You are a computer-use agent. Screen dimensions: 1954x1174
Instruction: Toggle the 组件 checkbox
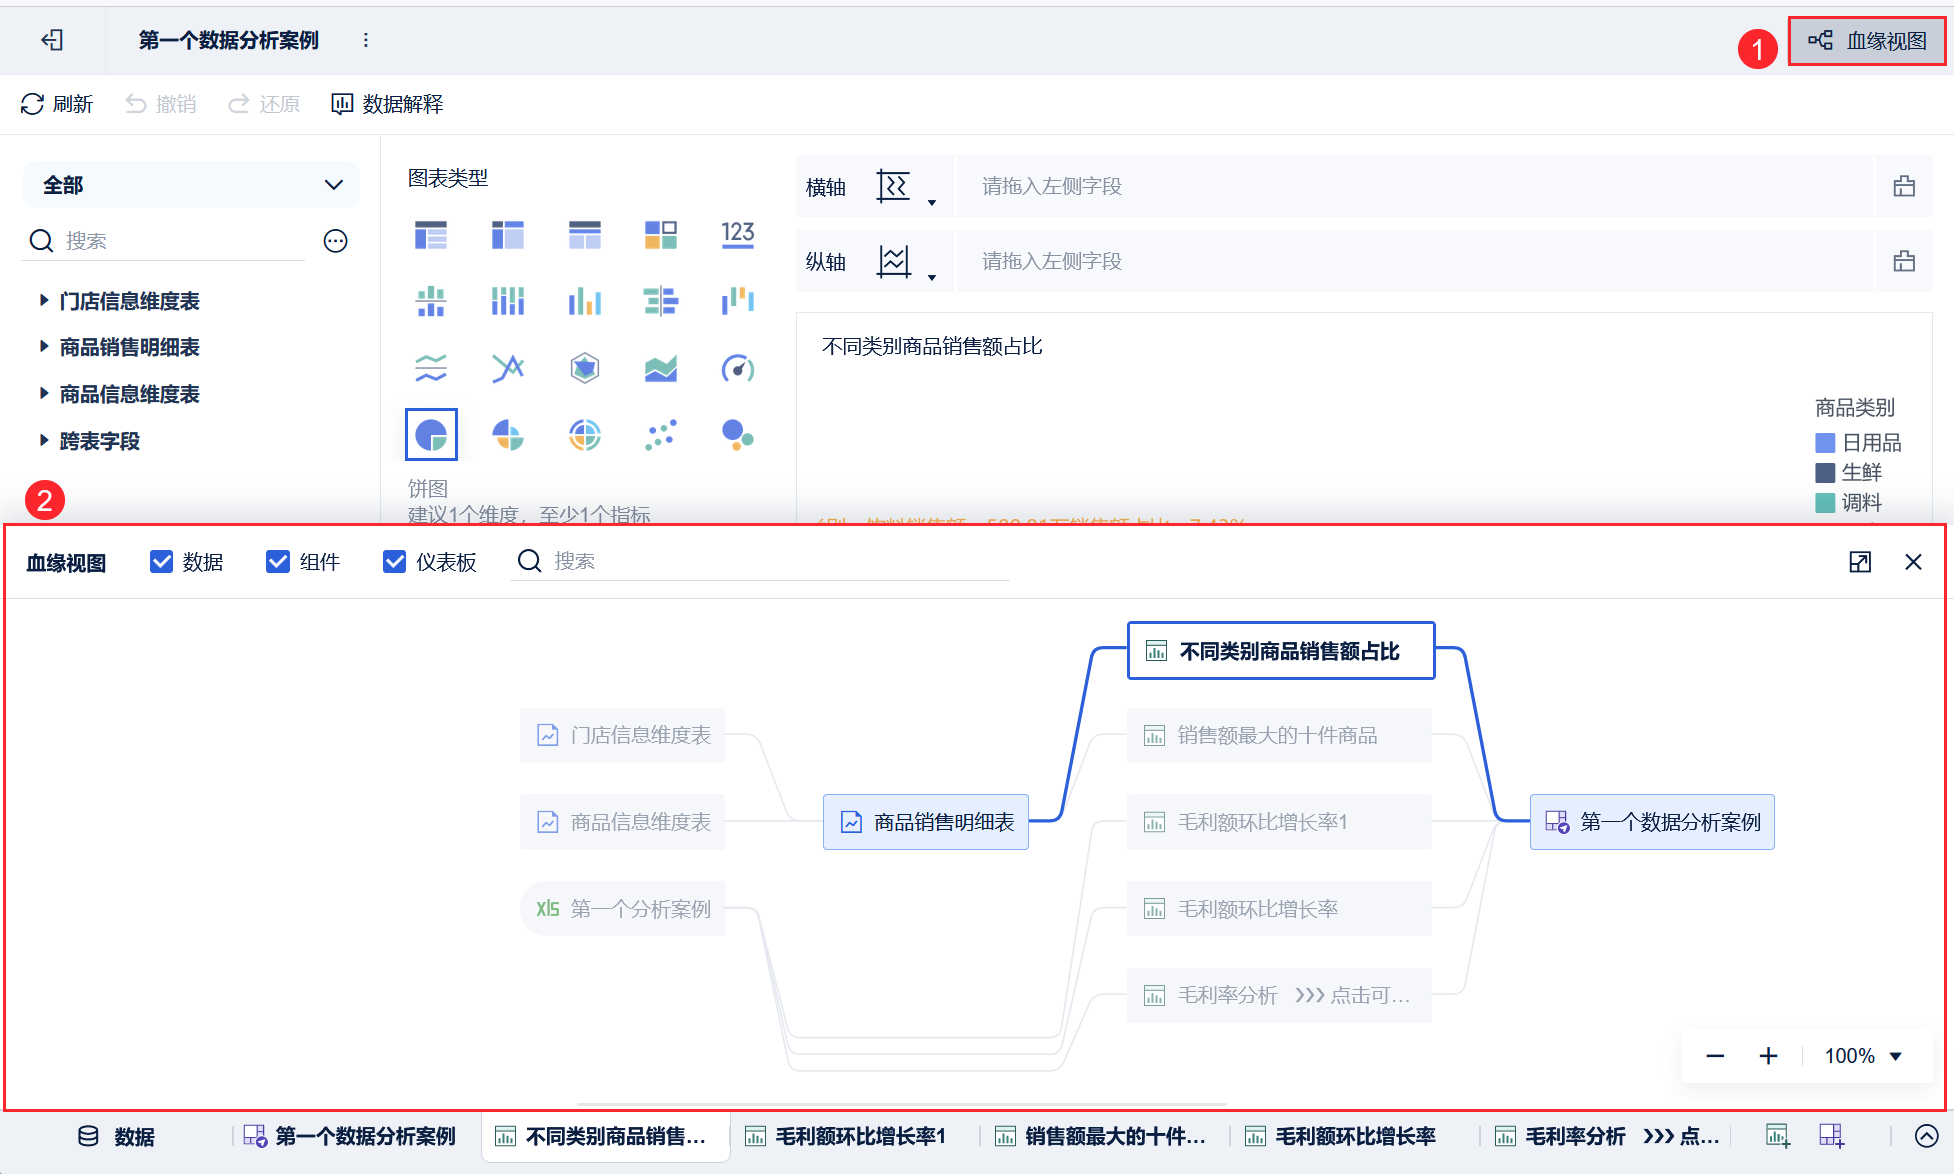278,562
